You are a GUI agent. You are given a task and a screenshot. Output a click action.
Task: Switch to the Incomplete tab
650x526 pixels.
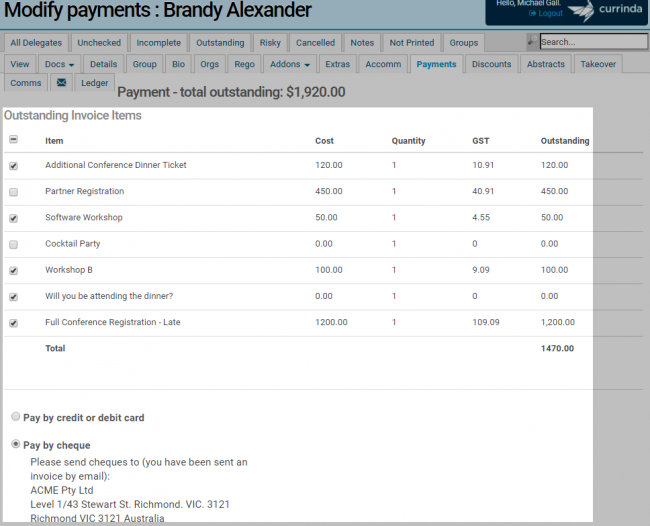pyautogui.click(x=158, y=43)
